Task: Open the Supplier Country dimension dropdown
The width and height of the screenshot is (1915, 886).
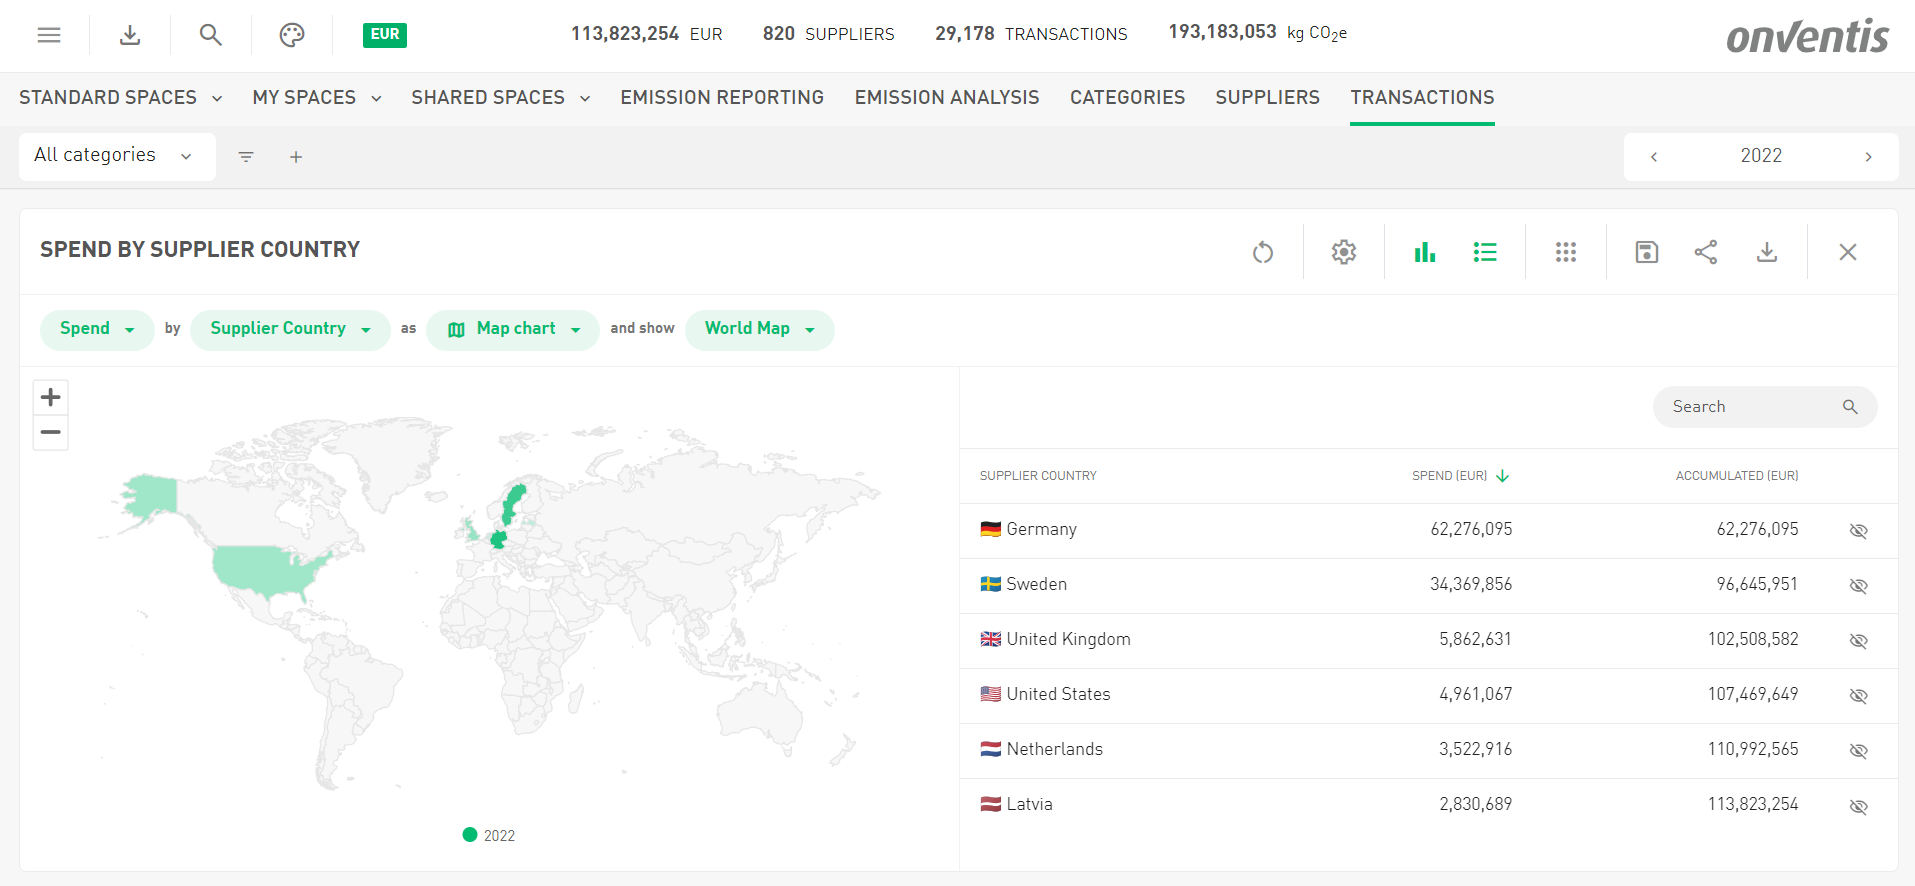Action: 290,329
